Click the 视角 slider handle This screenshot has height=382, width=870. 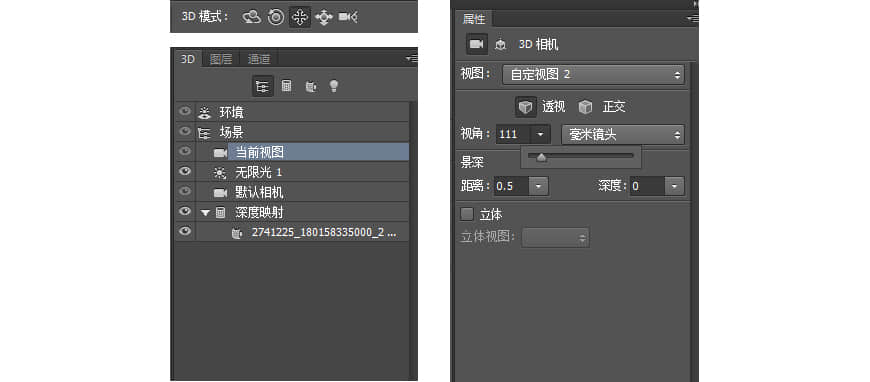(x=542, y=158)
